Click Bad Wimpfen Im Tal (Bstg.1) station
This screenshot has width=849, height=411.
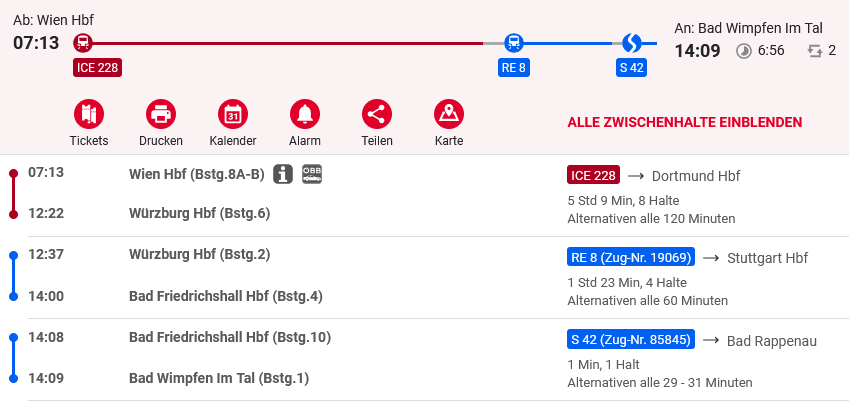(219, 378)
